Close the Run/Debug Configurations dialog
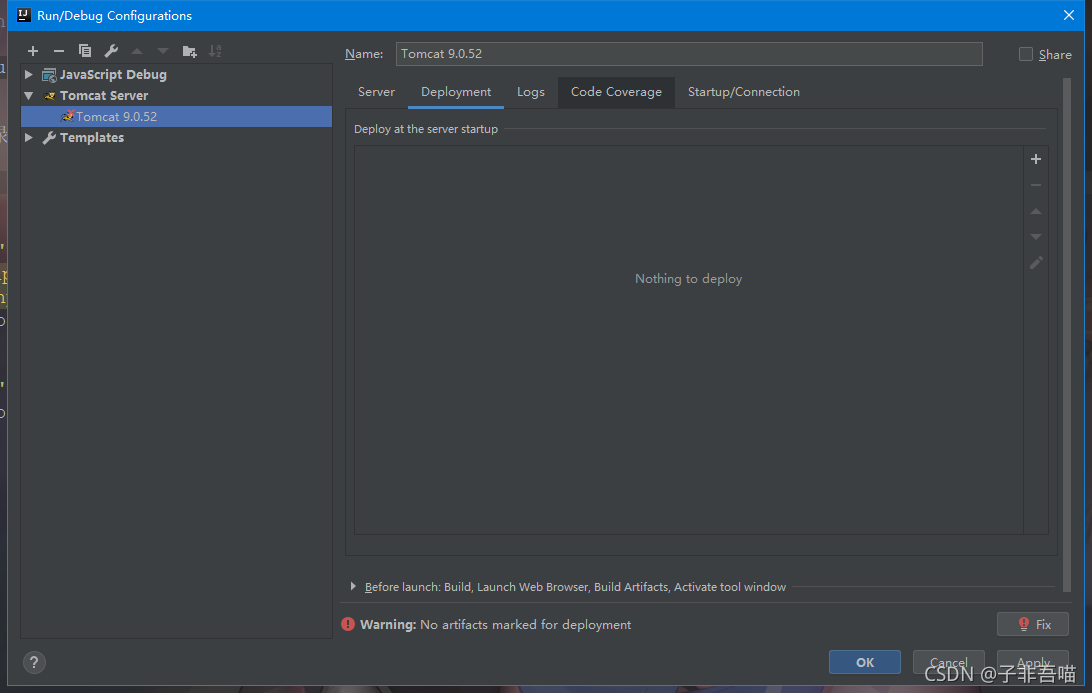Image resolution: width=1092 pixels, height=693 pixels. click(x=1069, y=15)
